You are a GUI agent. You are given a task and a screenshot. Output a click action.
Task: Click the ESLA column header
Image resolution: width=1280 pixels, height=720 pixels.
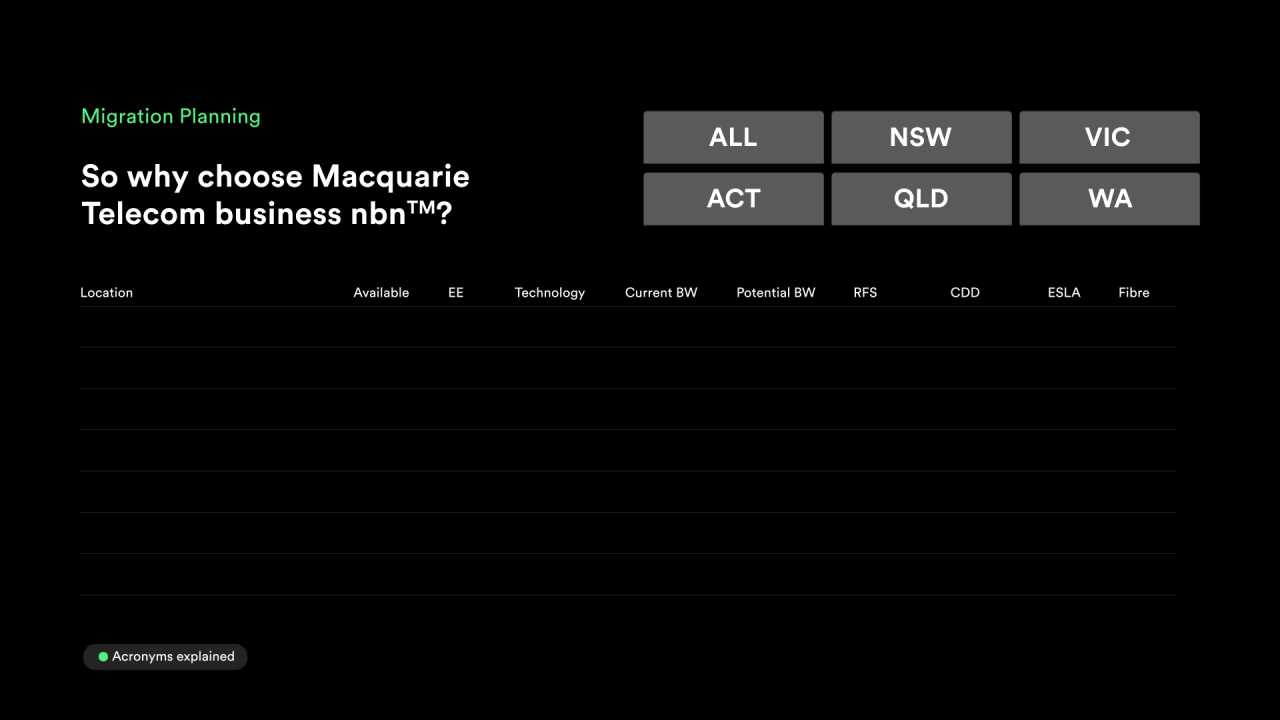point(1064,292)
